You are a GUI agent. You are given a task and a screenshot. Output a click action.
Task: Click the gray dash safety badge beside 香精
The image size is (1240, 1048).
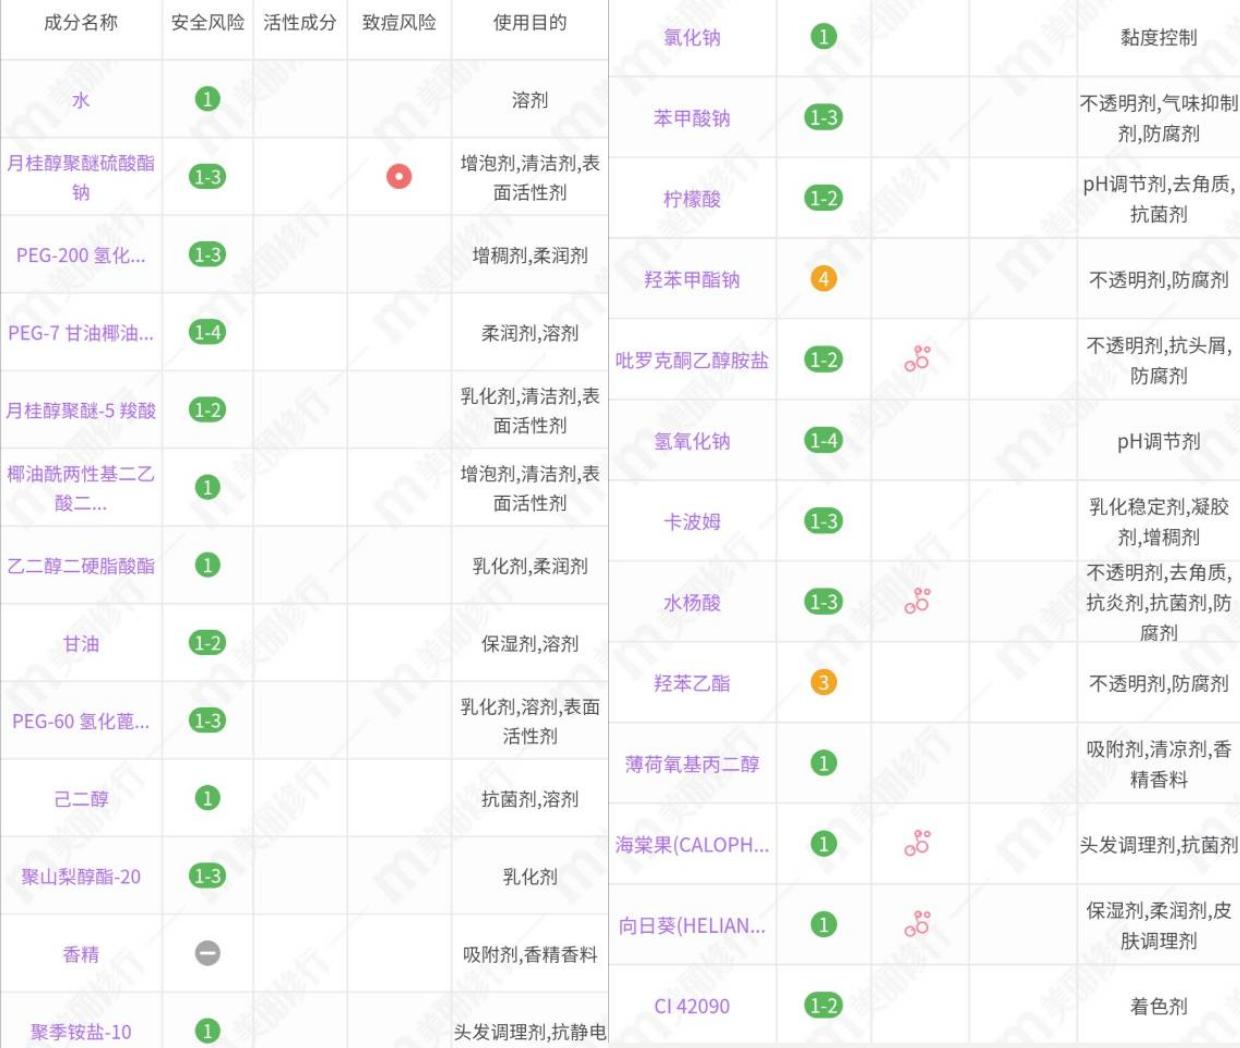point(205,954)
